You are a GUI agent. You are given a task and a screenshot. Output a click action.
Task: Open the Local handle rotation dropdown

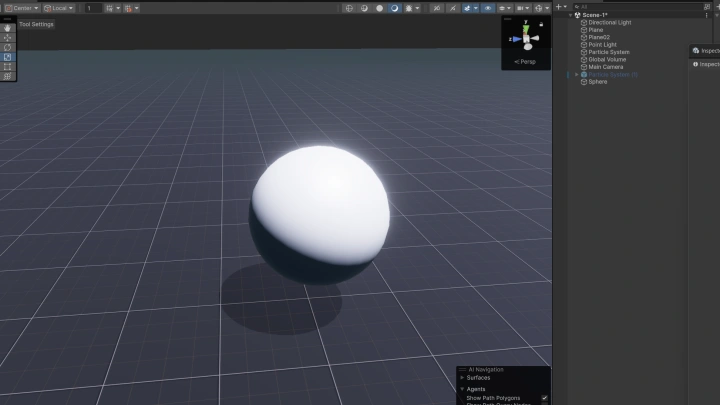point(58,8)
